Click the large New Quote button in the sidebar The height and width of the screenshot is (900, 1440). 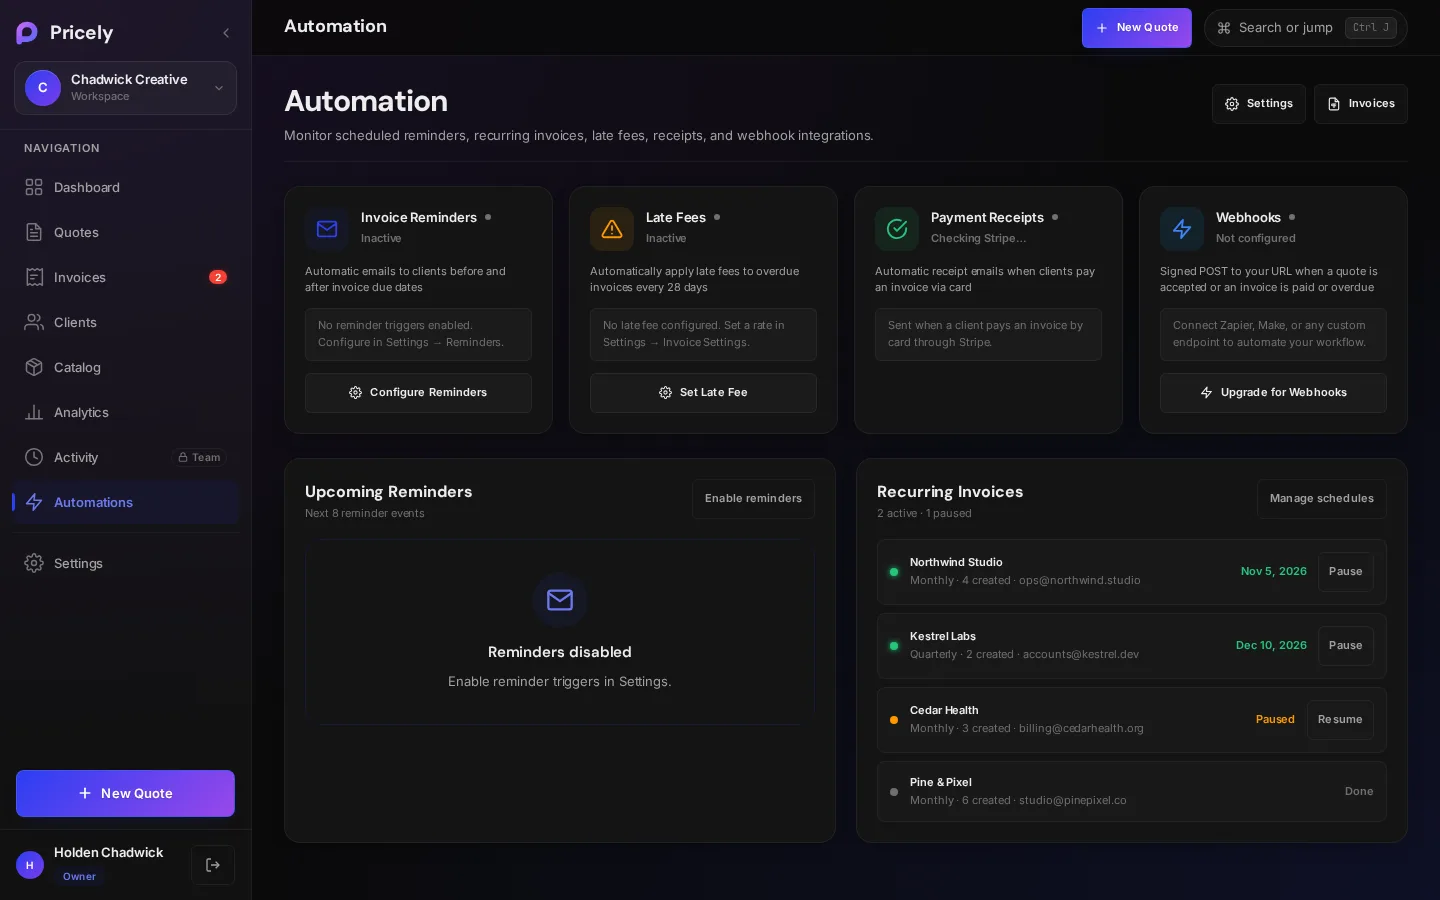125,793
